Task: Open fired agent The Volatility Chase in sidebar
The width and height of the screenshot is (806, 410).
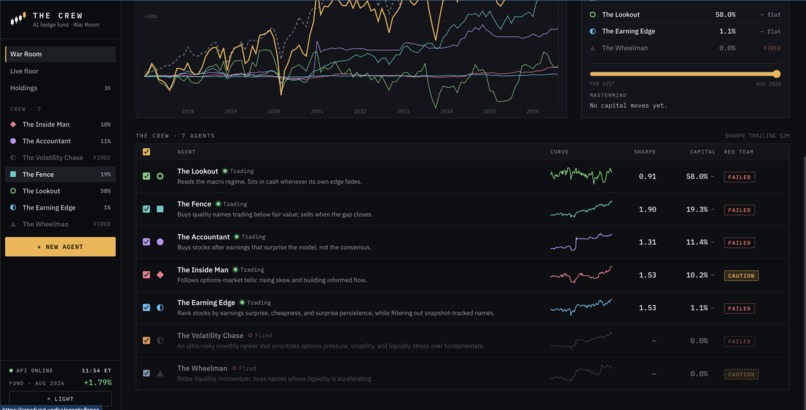Action: [60, 158]
